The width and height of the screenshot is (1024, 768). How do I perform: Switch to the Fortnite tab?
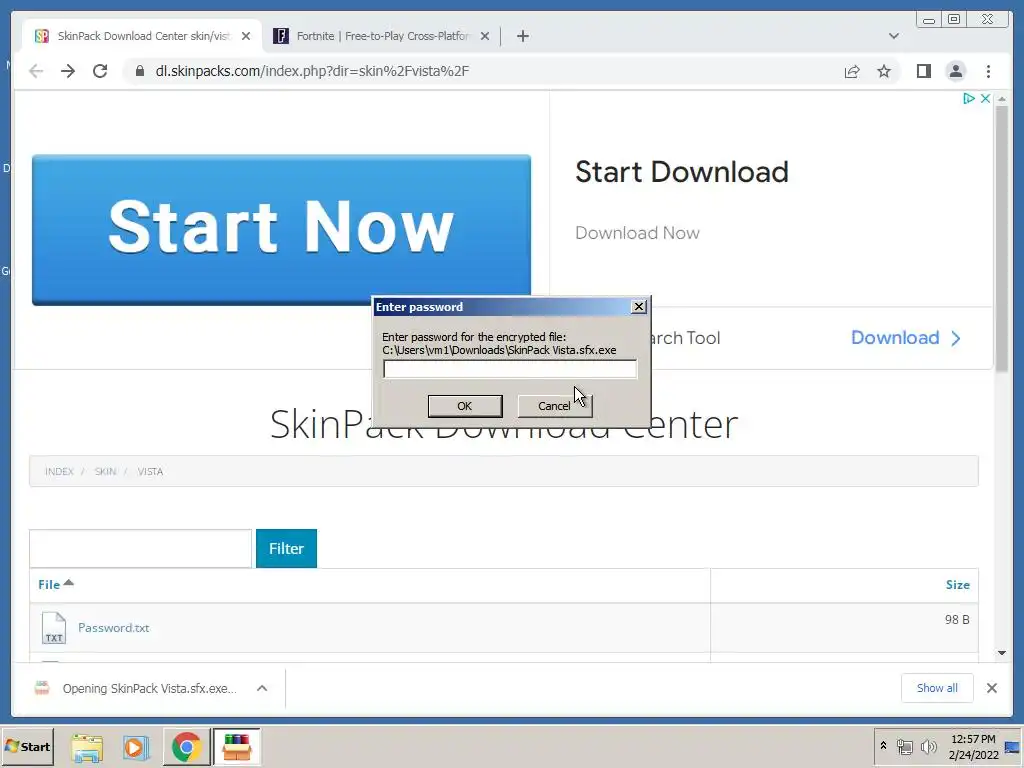[x=382, y=36]
